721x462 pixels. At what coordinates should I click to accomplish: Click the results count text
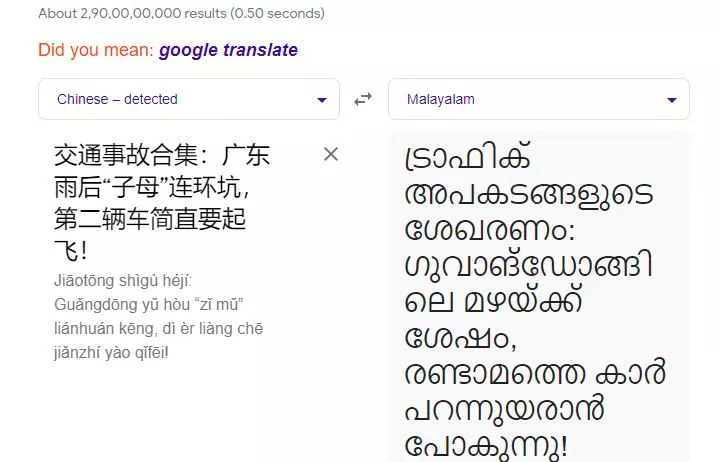click(180, 13)
